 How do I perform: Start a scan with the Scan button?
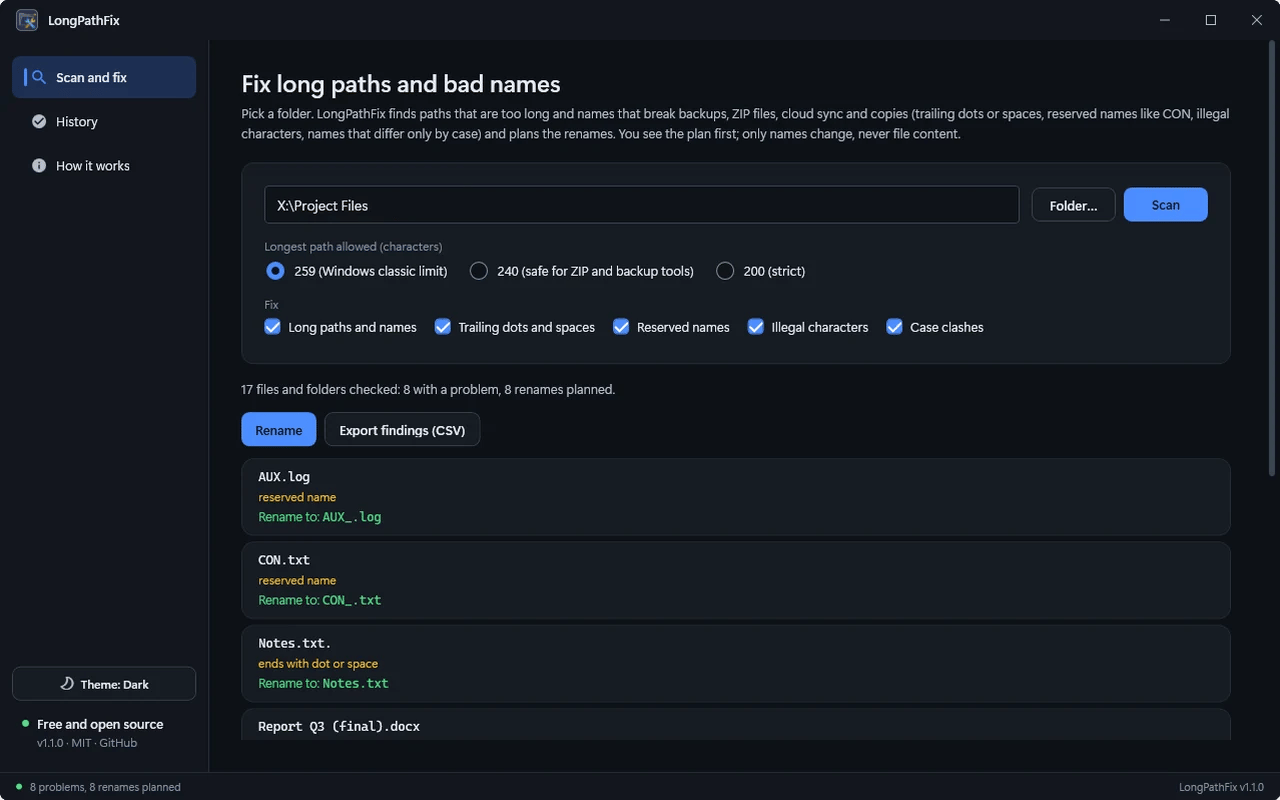coord(1165,205)
